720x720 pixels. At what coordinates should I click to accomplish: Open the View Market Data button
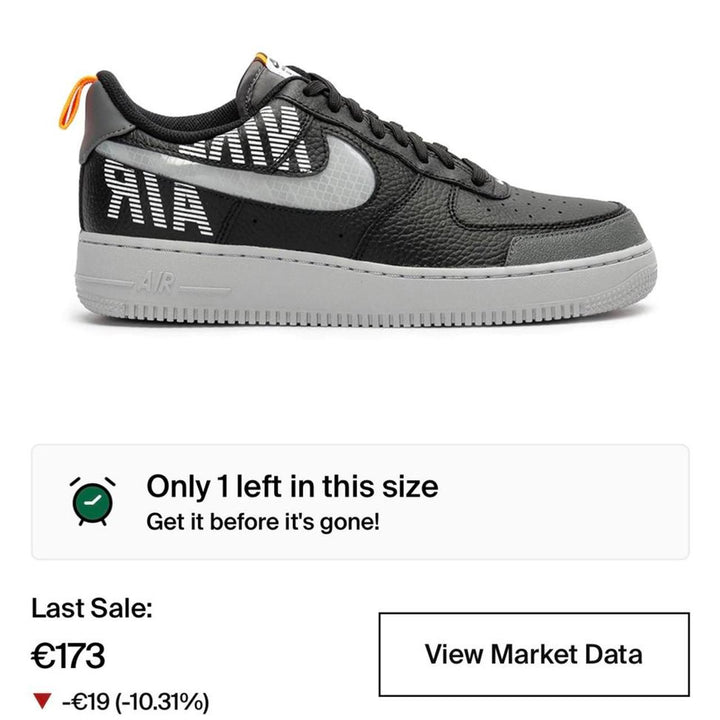click(534, 654)
